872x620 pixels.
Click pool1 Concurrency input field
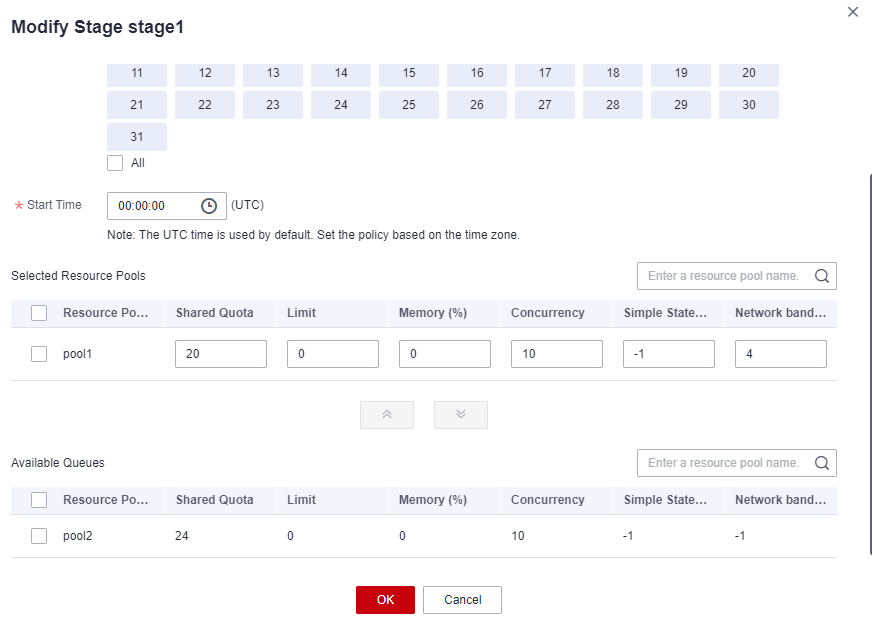pyautogui.click(x=556, y=354)
